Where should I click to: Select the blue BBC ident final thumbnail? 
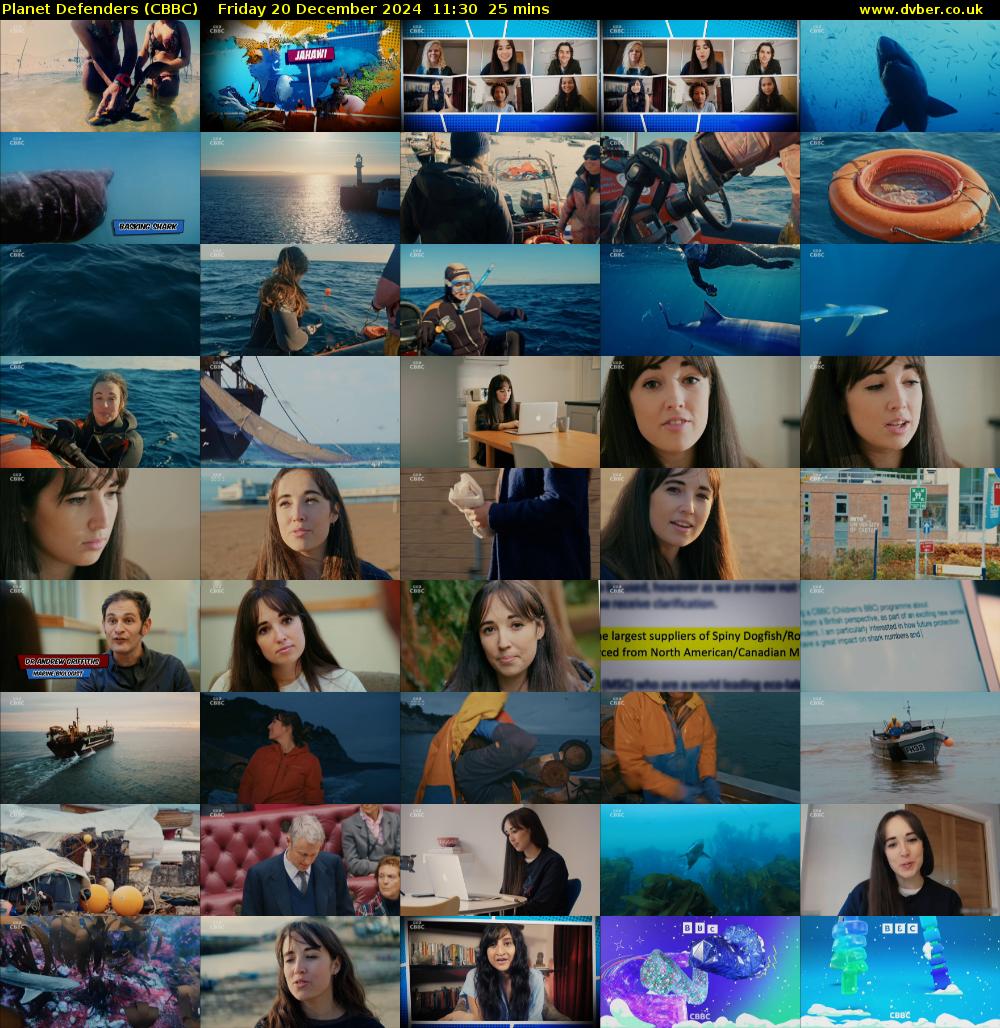[900, 972]
